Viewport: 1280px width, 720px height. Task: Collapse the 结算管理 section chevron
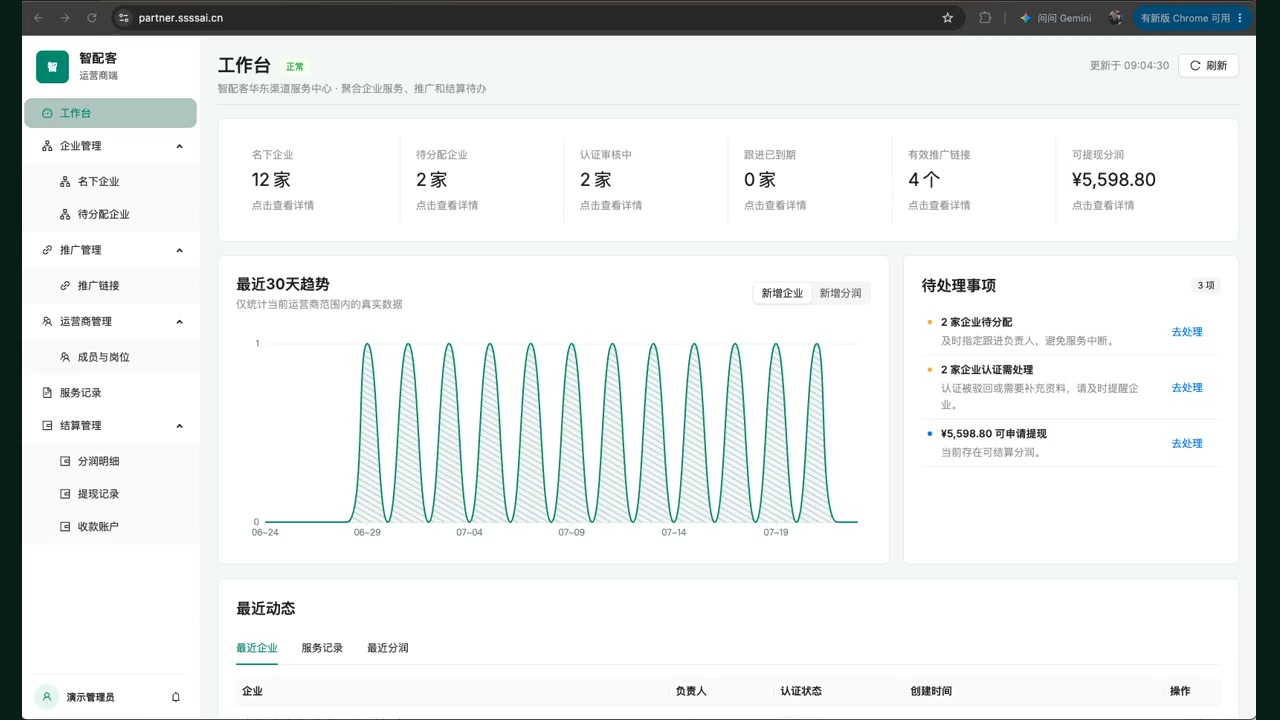tap(180, 426)
